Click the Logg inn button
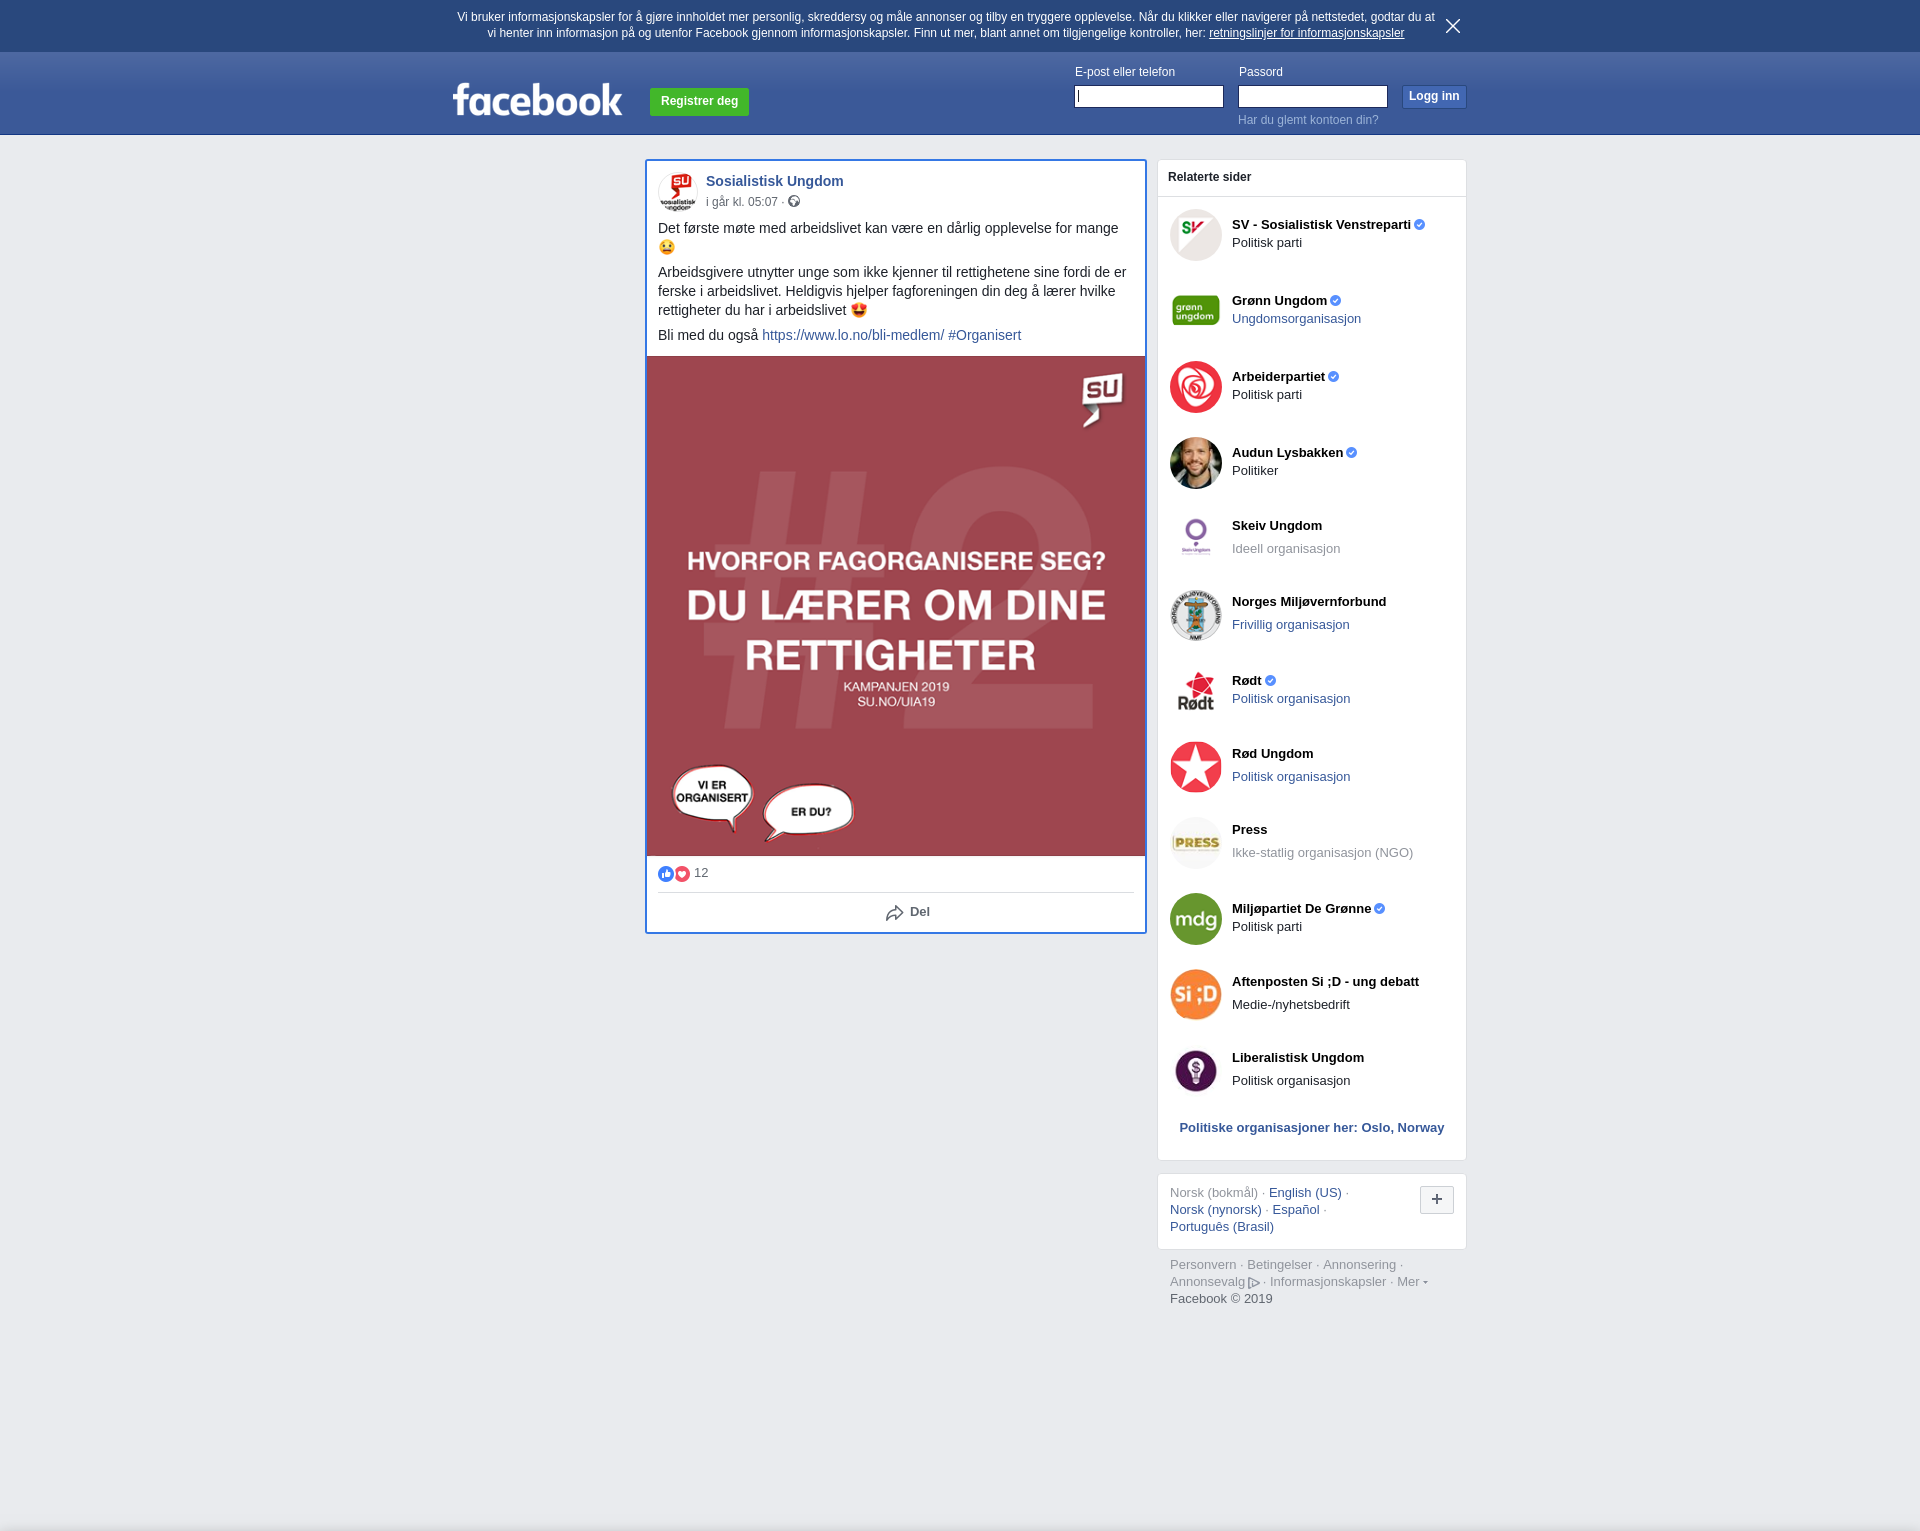 tap(1434, 96)
